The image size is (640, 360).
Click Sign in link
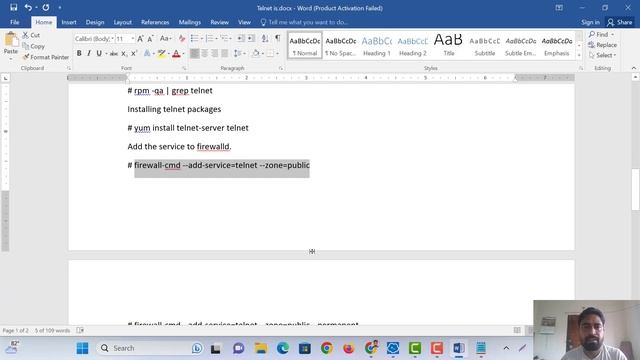click(x=590, y=22)
